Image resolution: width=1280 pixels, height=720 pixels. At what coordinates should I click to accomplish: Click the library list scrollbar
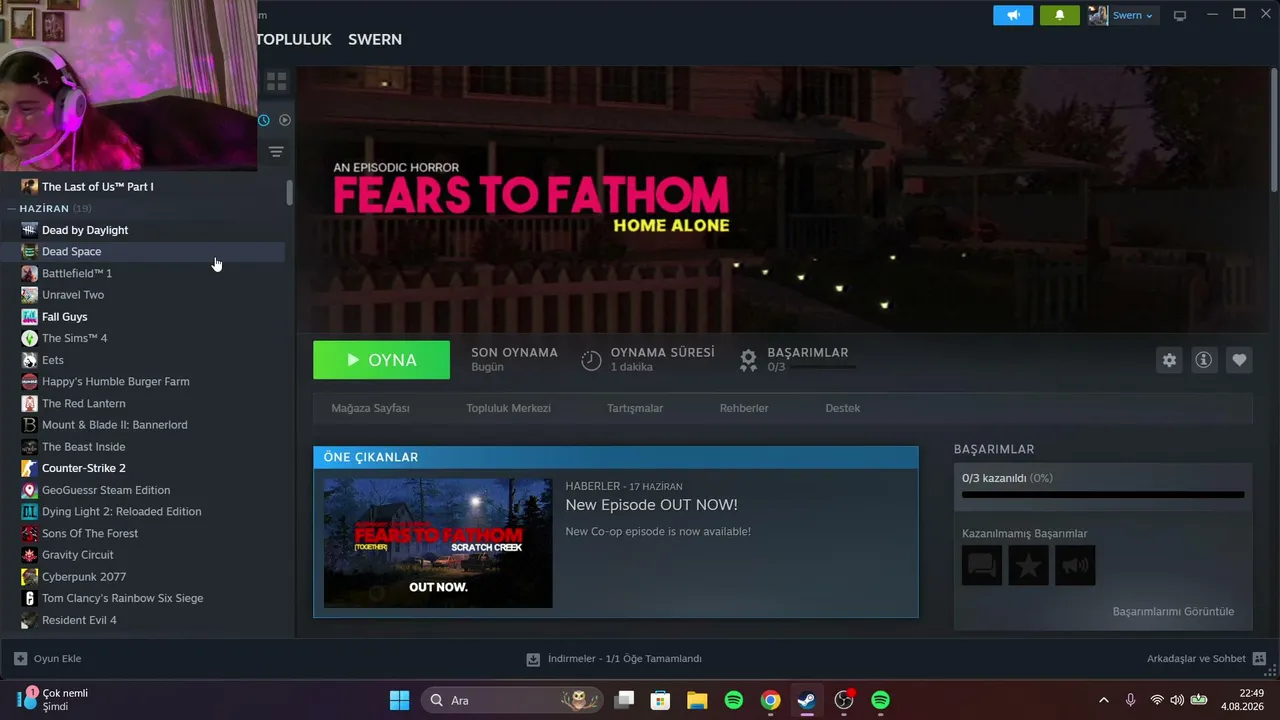click(x=290, y=192)
